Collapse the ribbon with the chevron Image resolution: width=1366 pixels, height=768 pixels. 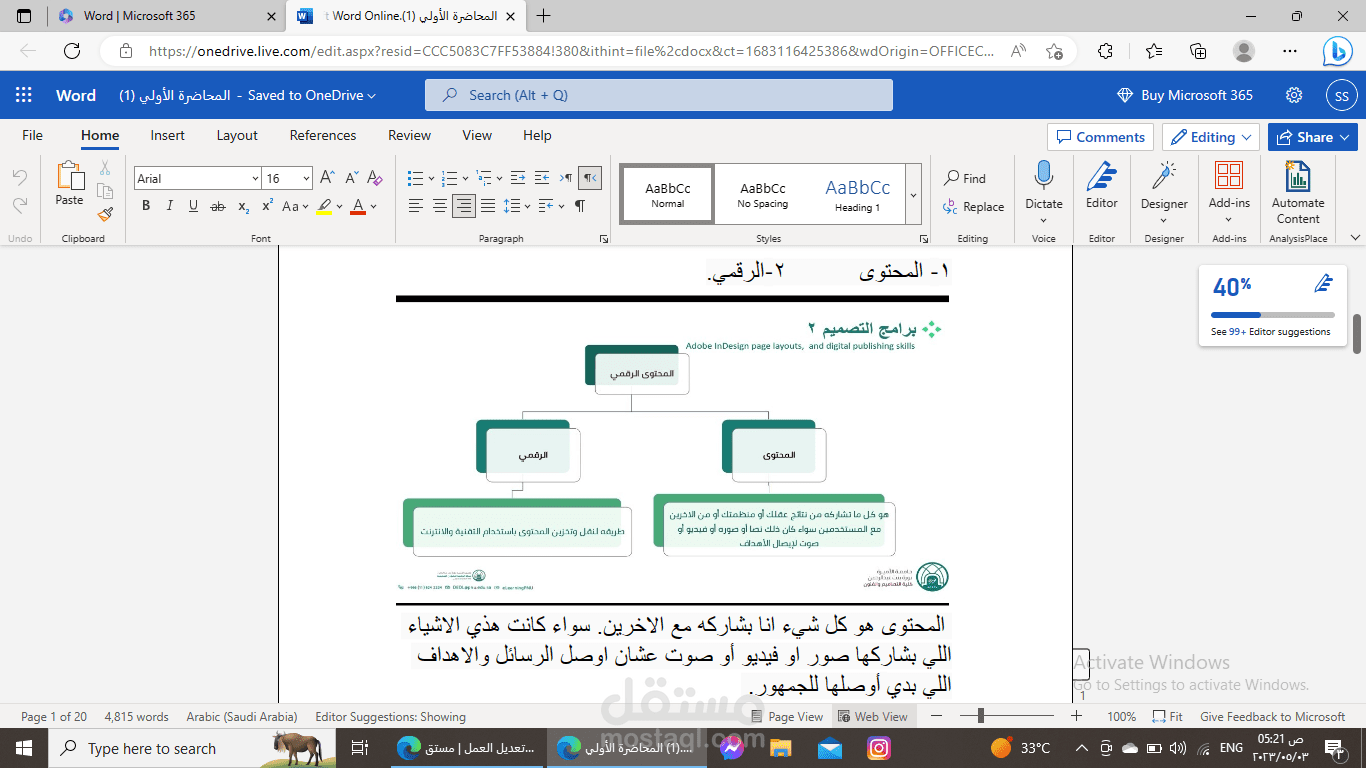[1355, 238]
